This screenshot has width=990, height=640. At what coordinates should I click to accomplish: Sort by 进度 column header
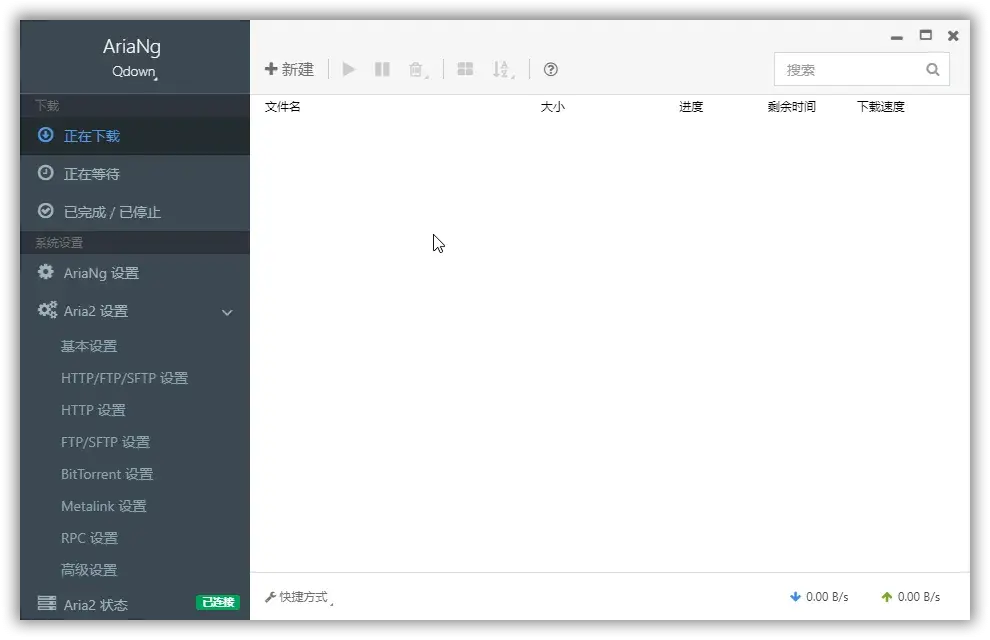tap(691, 107)
